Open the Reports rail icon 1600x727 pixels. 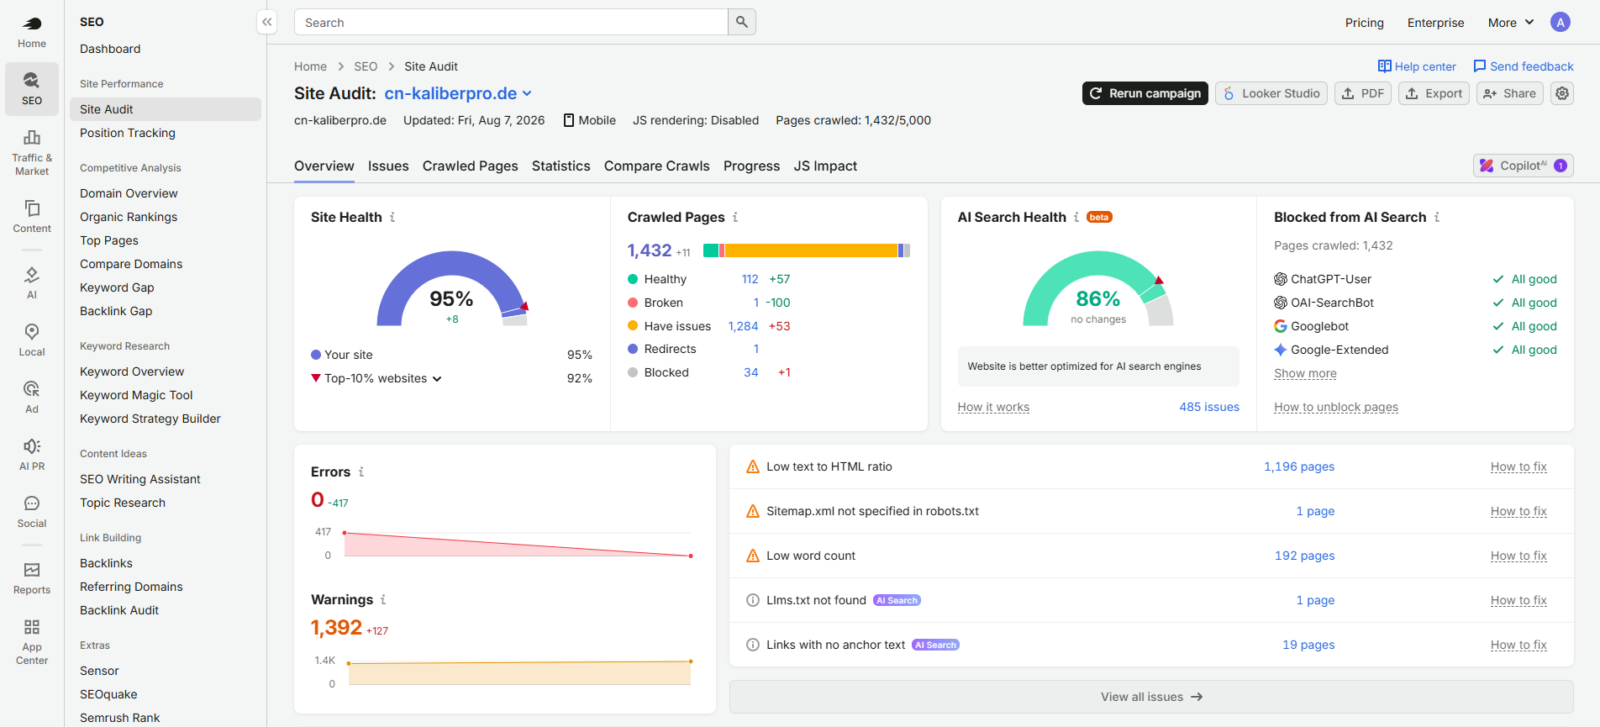(32, 577)
